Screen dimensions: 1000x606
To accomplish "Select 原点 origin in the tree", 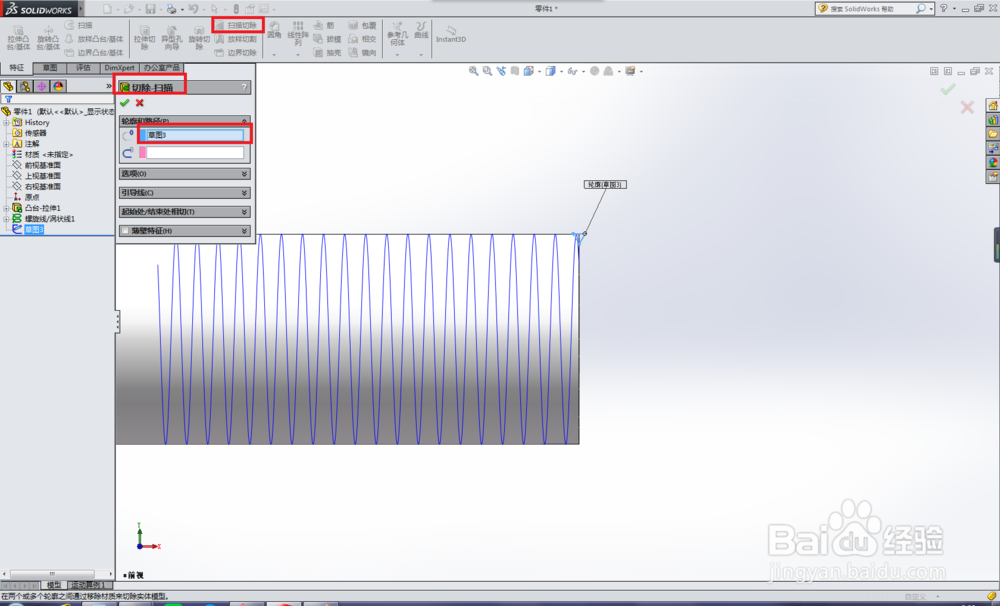I will pyautogui.click(x=32, y=198).
